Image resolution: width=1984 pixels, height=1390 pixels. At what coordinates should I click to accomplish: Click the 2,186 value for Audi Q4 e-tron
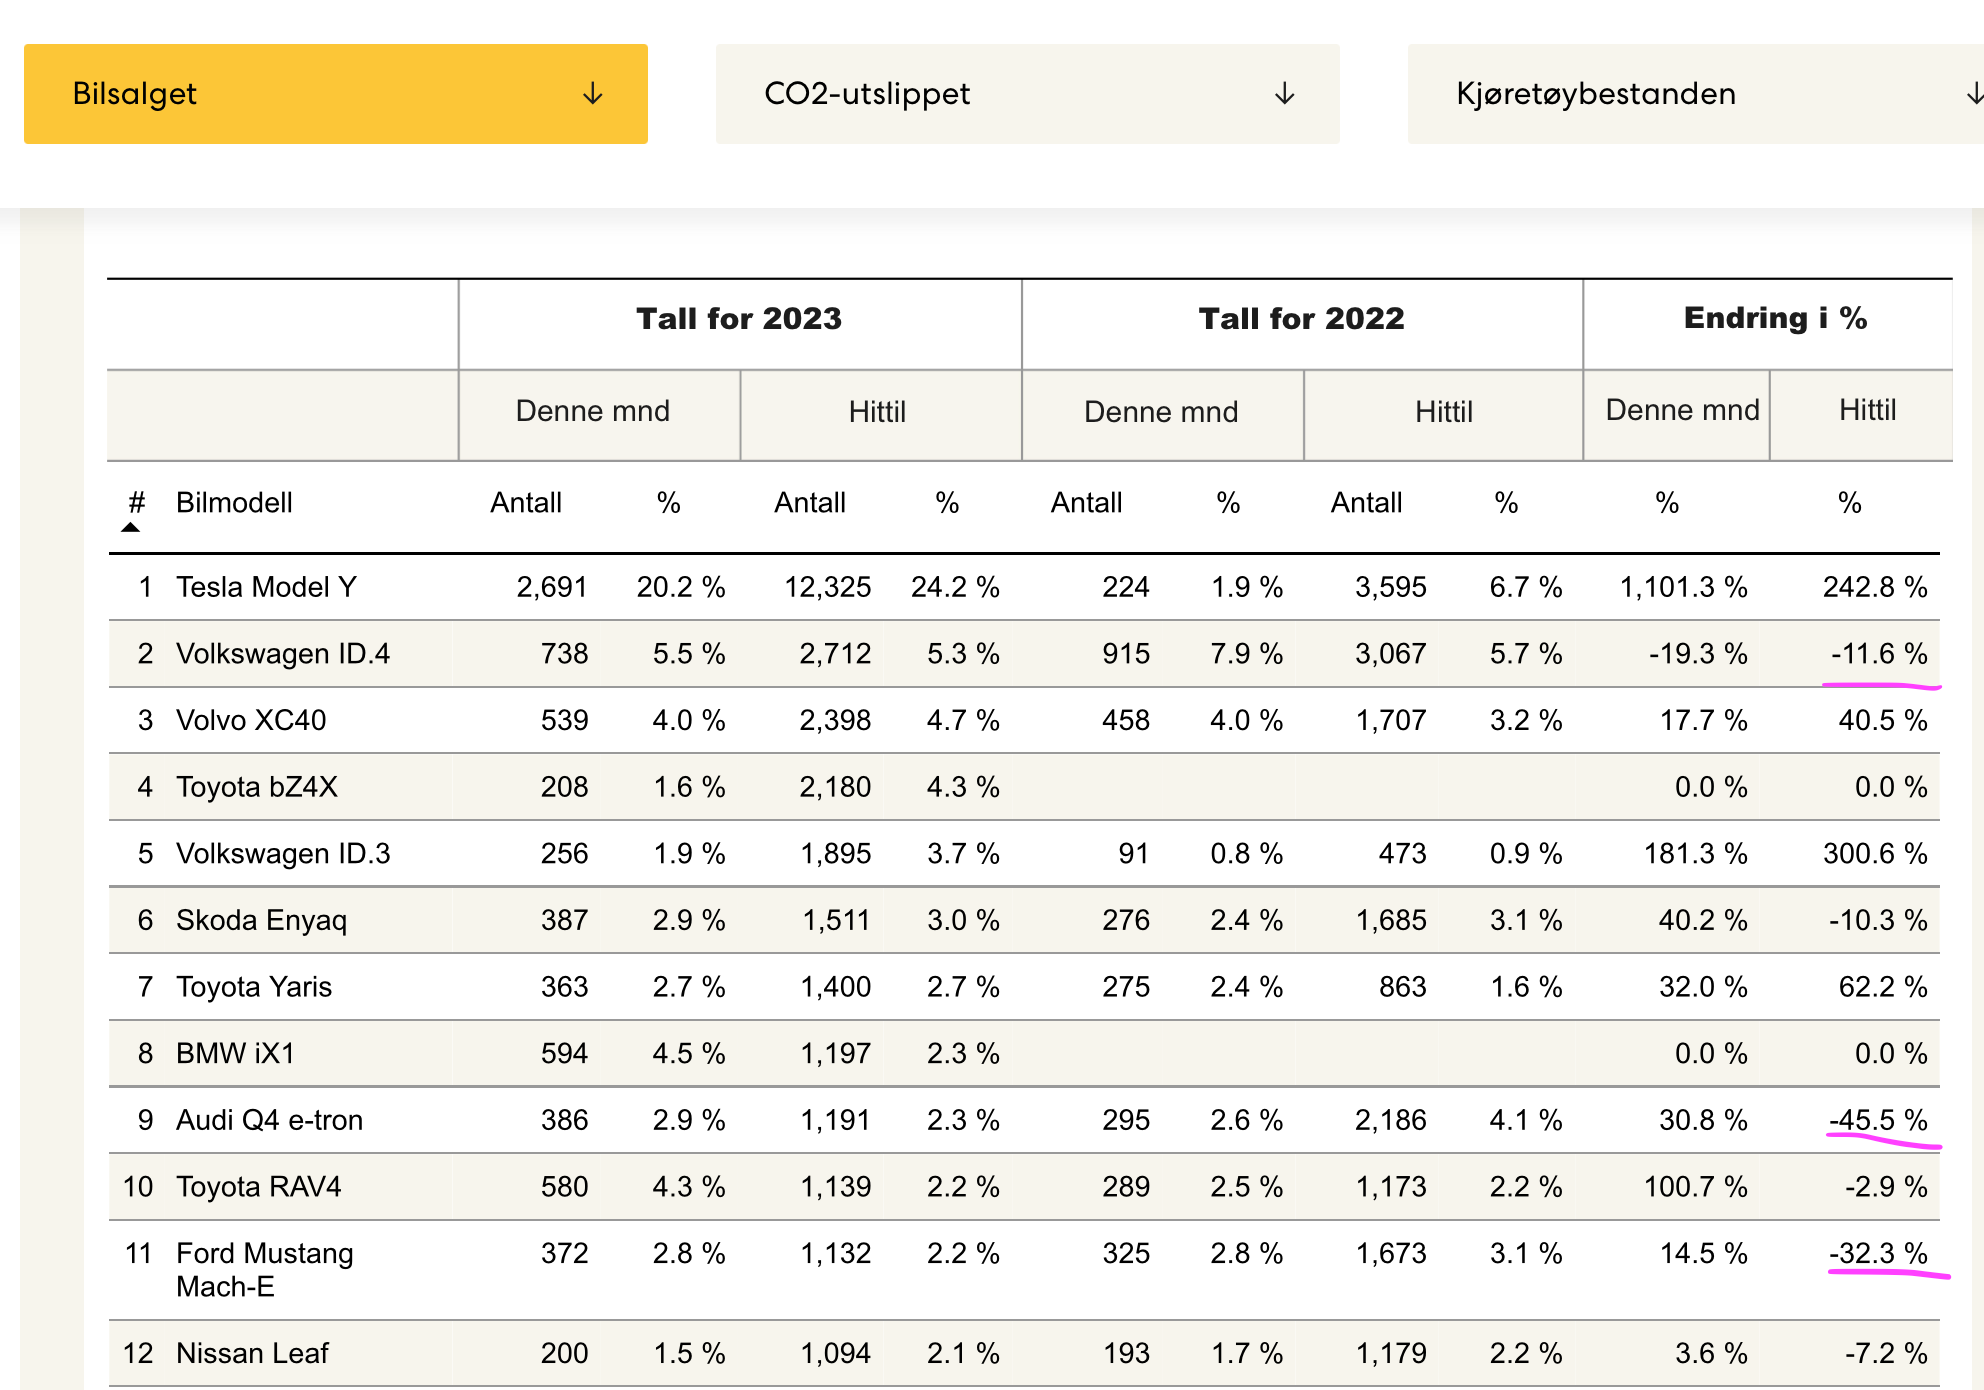click(1391, 1120)
